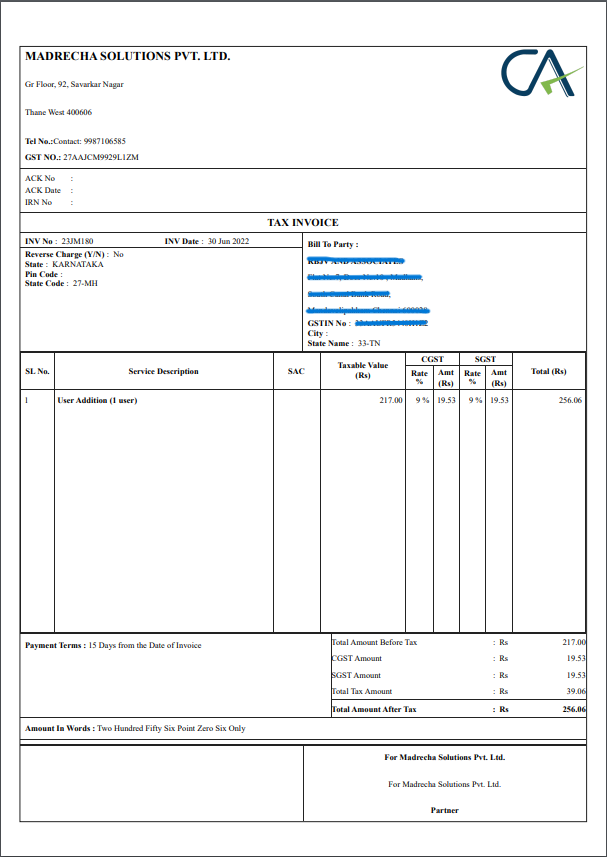Screen dimensions: 607x857
Task: Click the Taxable Value (Rs) column header
Action: (x=363, y=371)
